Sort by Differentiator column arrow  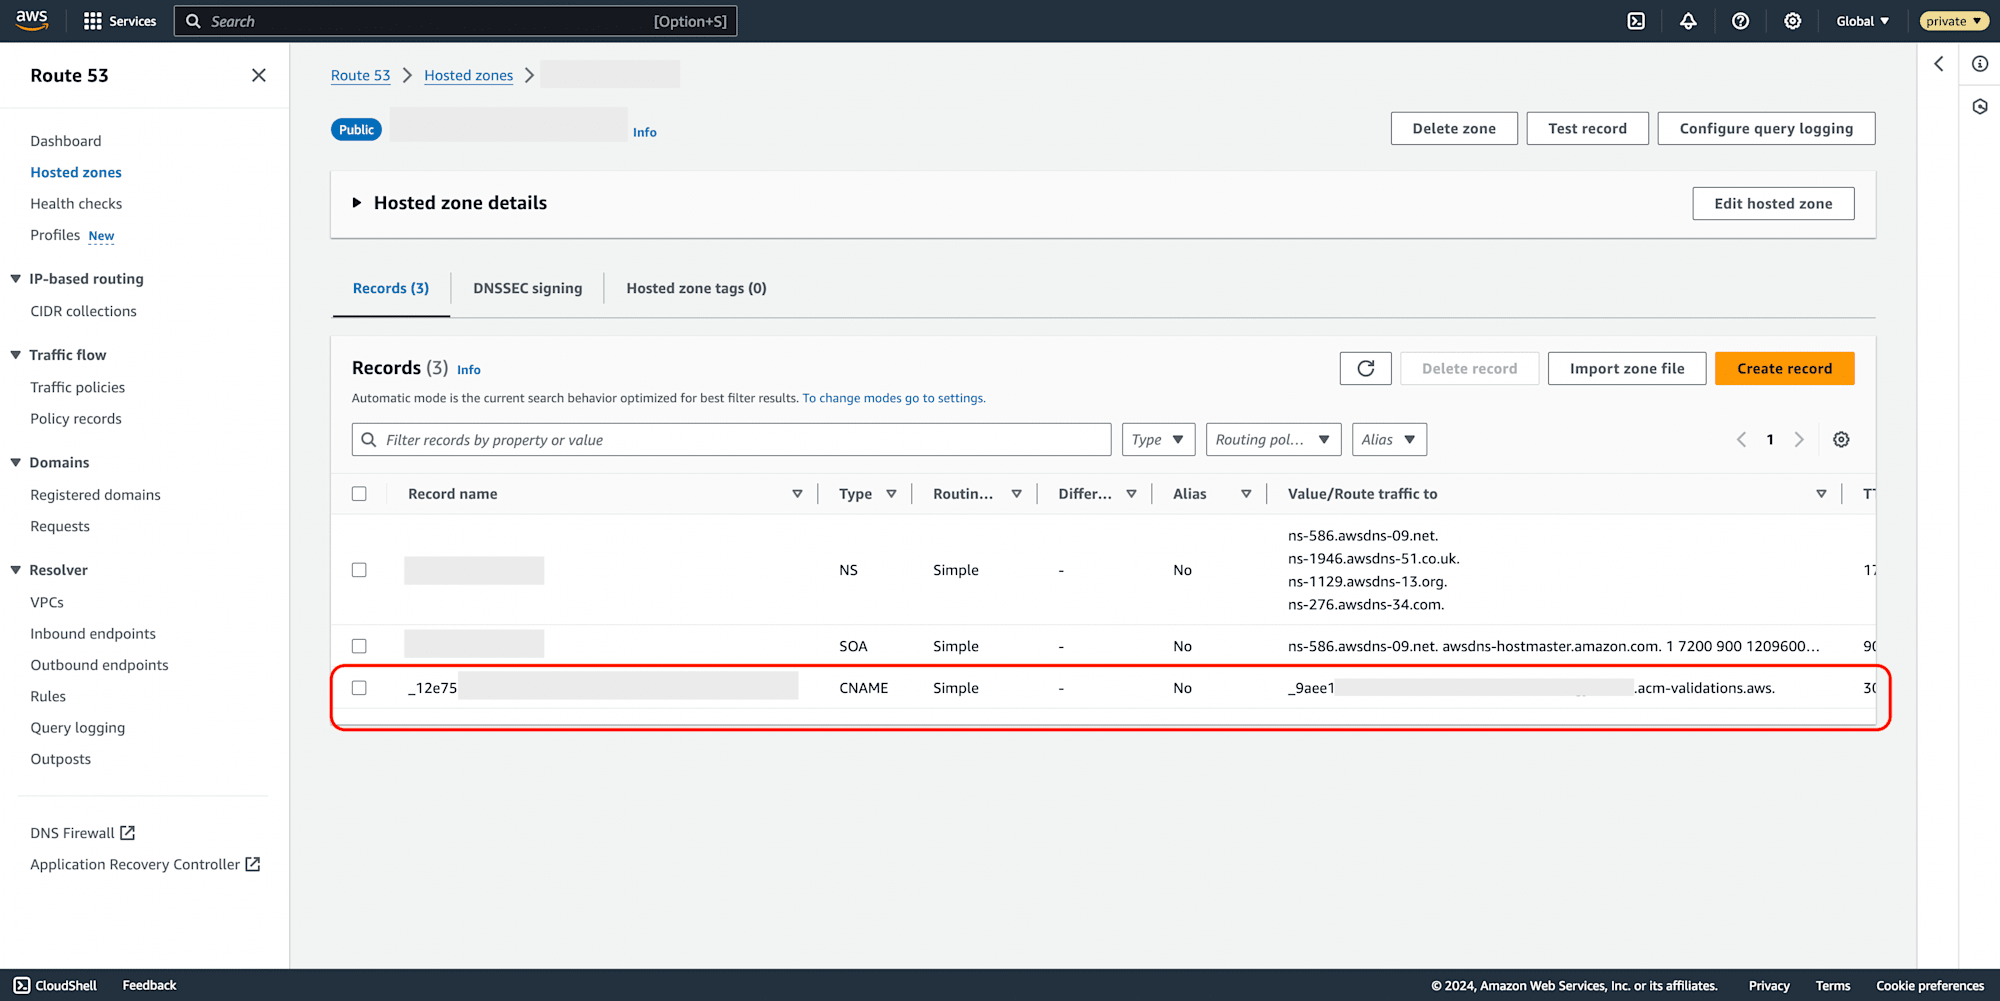tap(1131, 494)
